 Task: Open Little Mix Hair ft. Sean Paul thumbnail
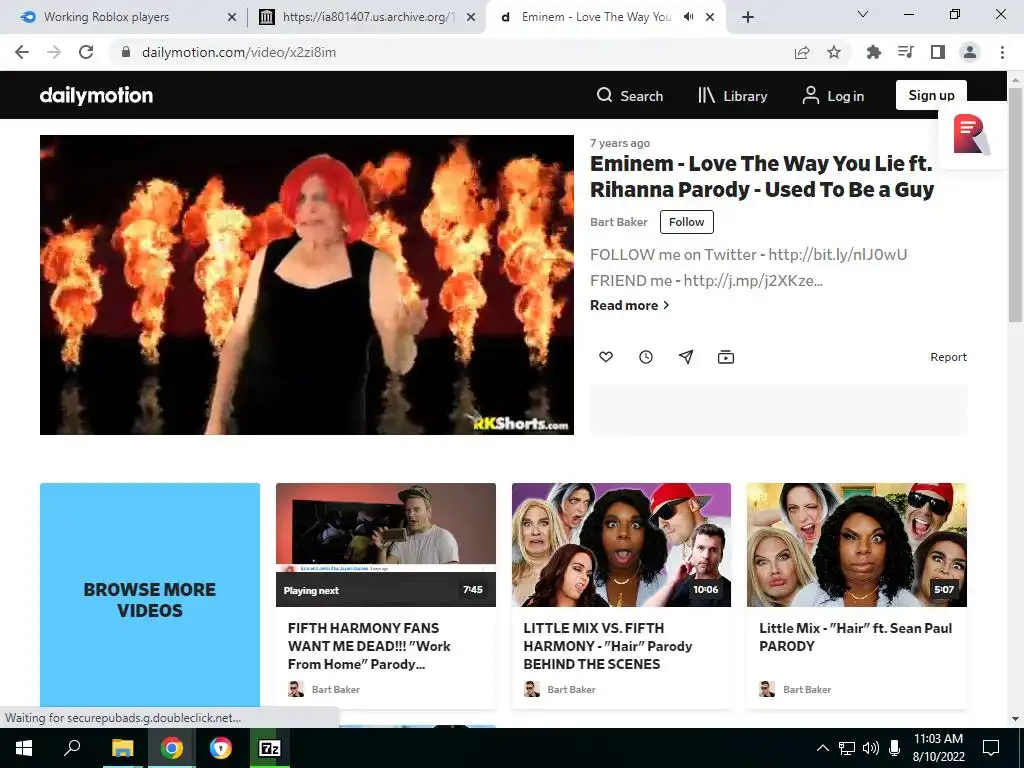tap(857, 545)
